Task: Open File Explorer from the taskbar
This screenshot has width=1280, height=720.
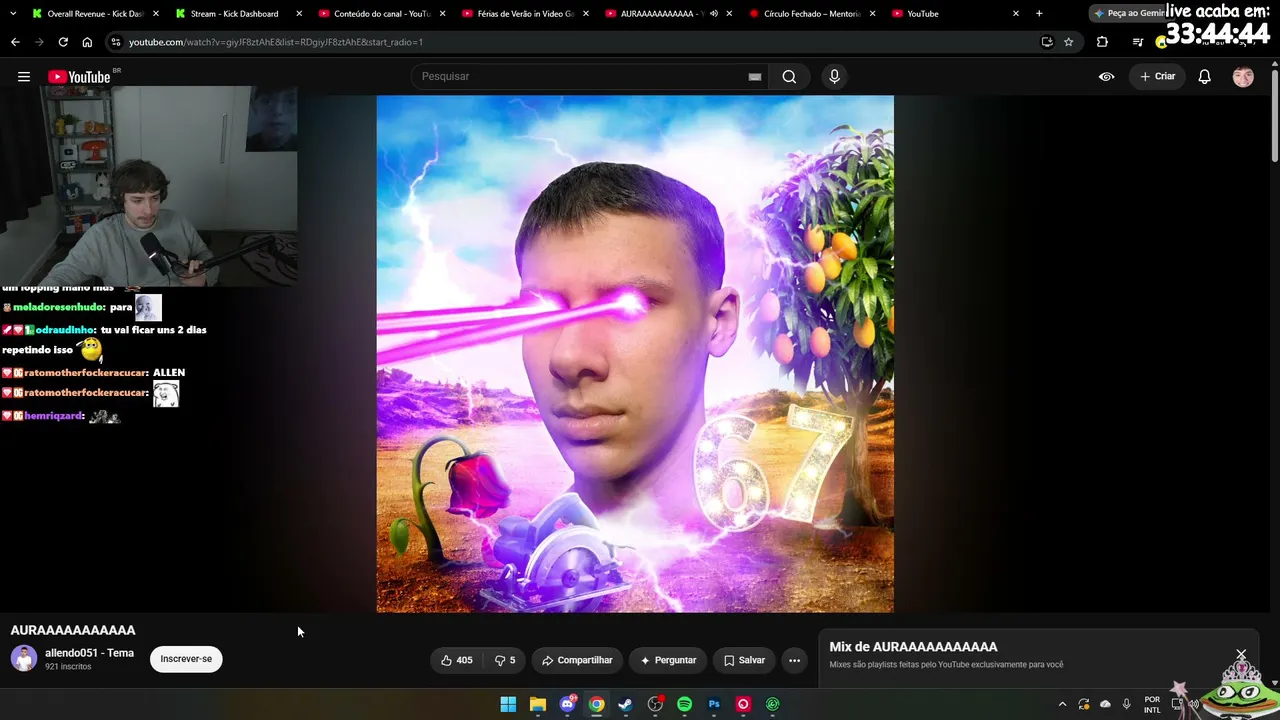Action: point(537,704)
